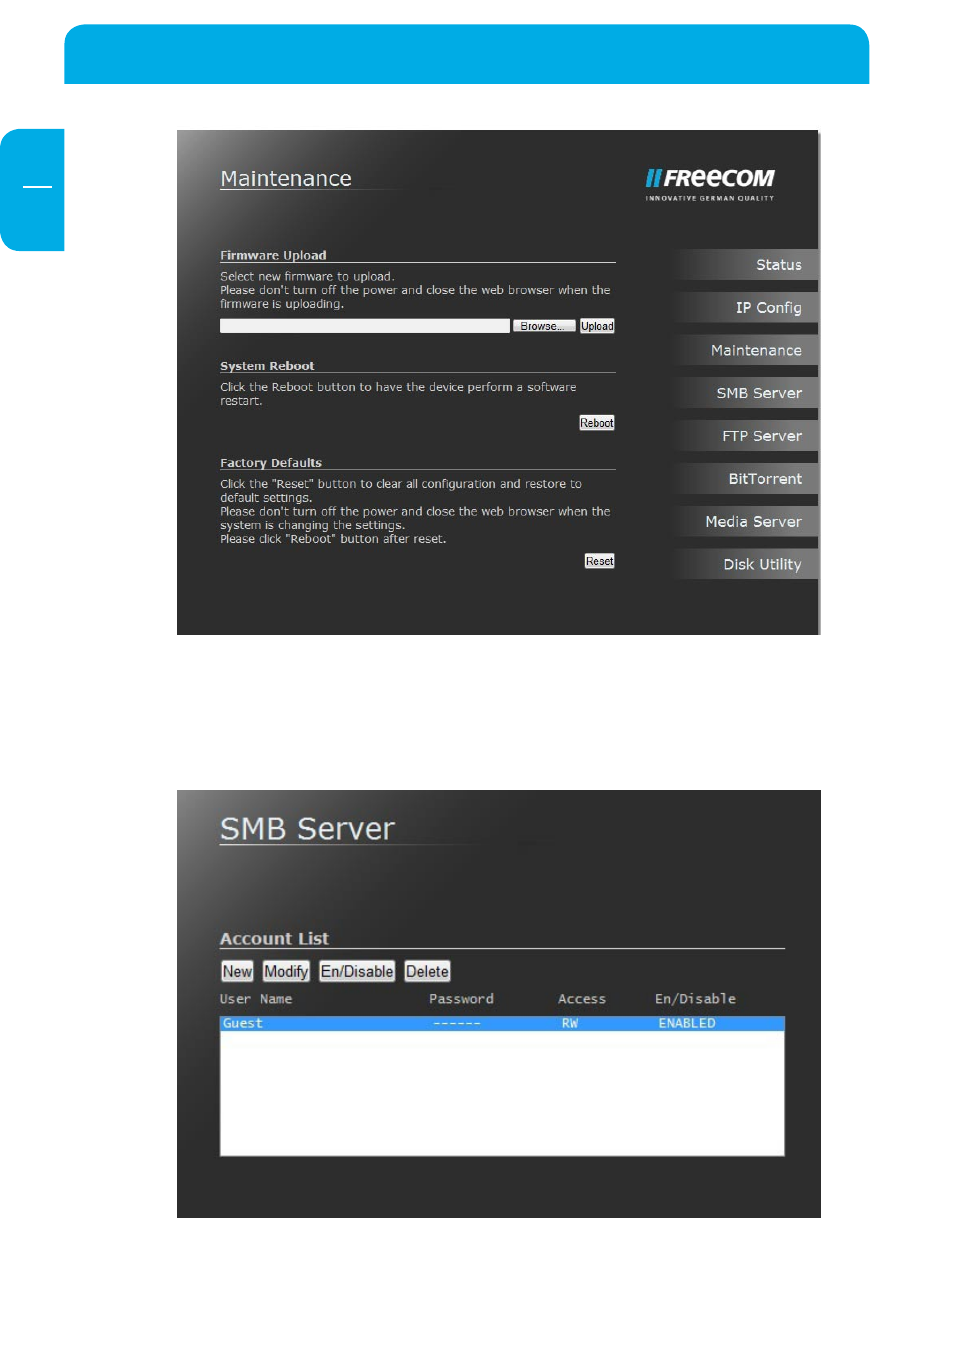
Task: Click the Firmware Upload section title
Action: coord(273,255)
